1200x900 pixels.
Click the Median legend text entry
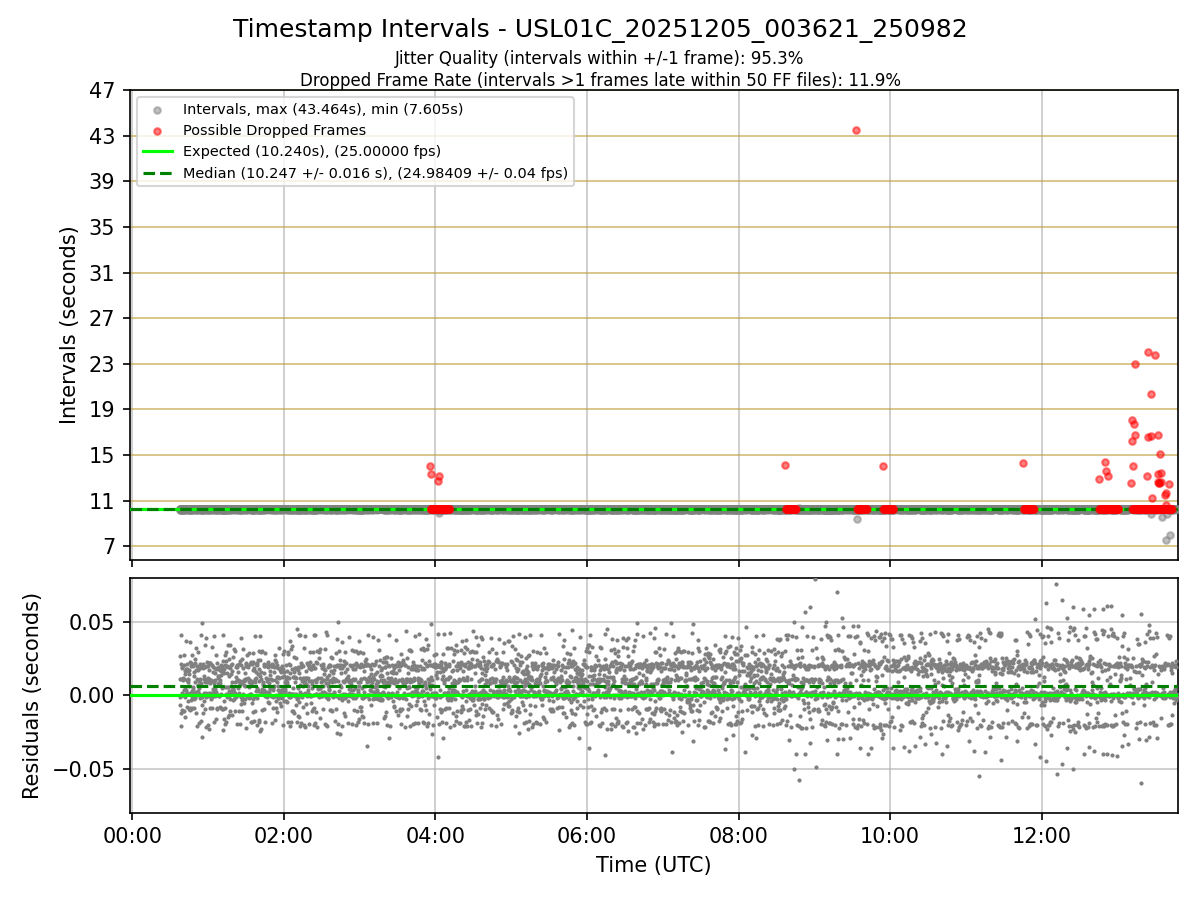[376, 173]
